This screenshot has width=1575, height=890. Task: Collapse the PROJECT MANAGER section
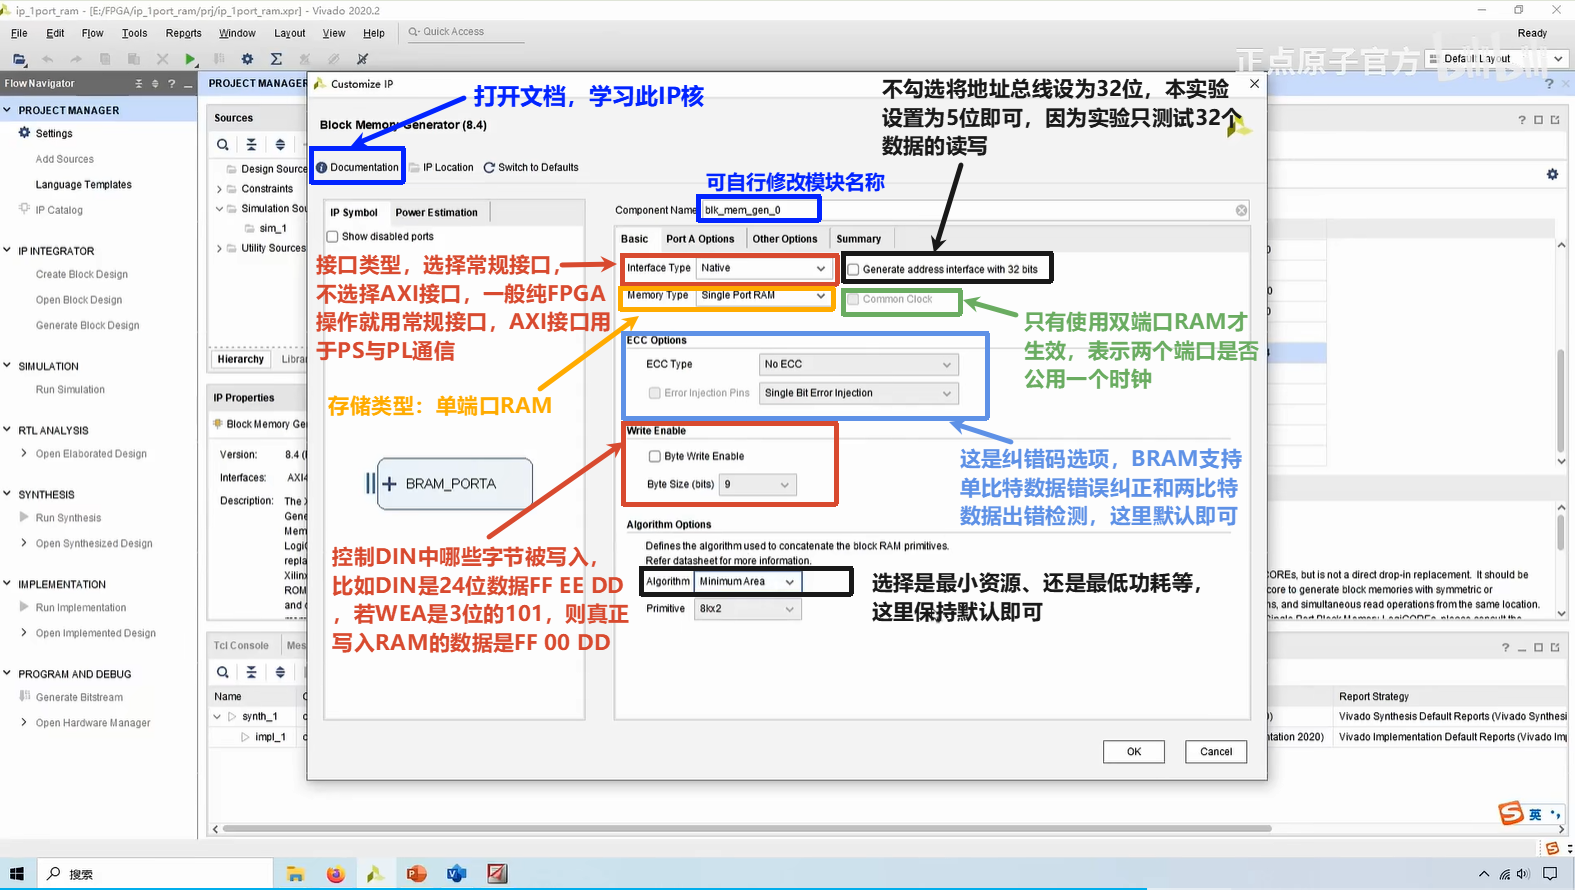point(8,110)
